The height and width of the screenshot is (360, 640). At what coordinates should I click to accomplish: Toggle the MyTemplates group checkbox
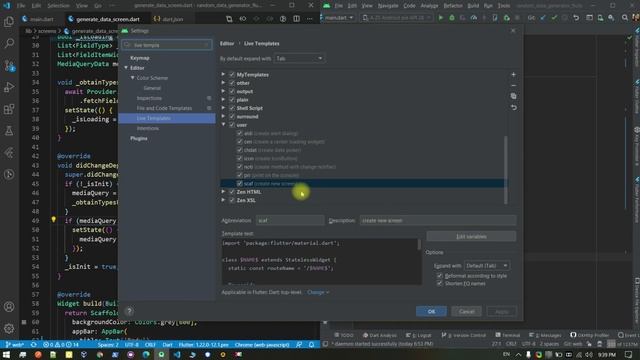tap(232, 75)
